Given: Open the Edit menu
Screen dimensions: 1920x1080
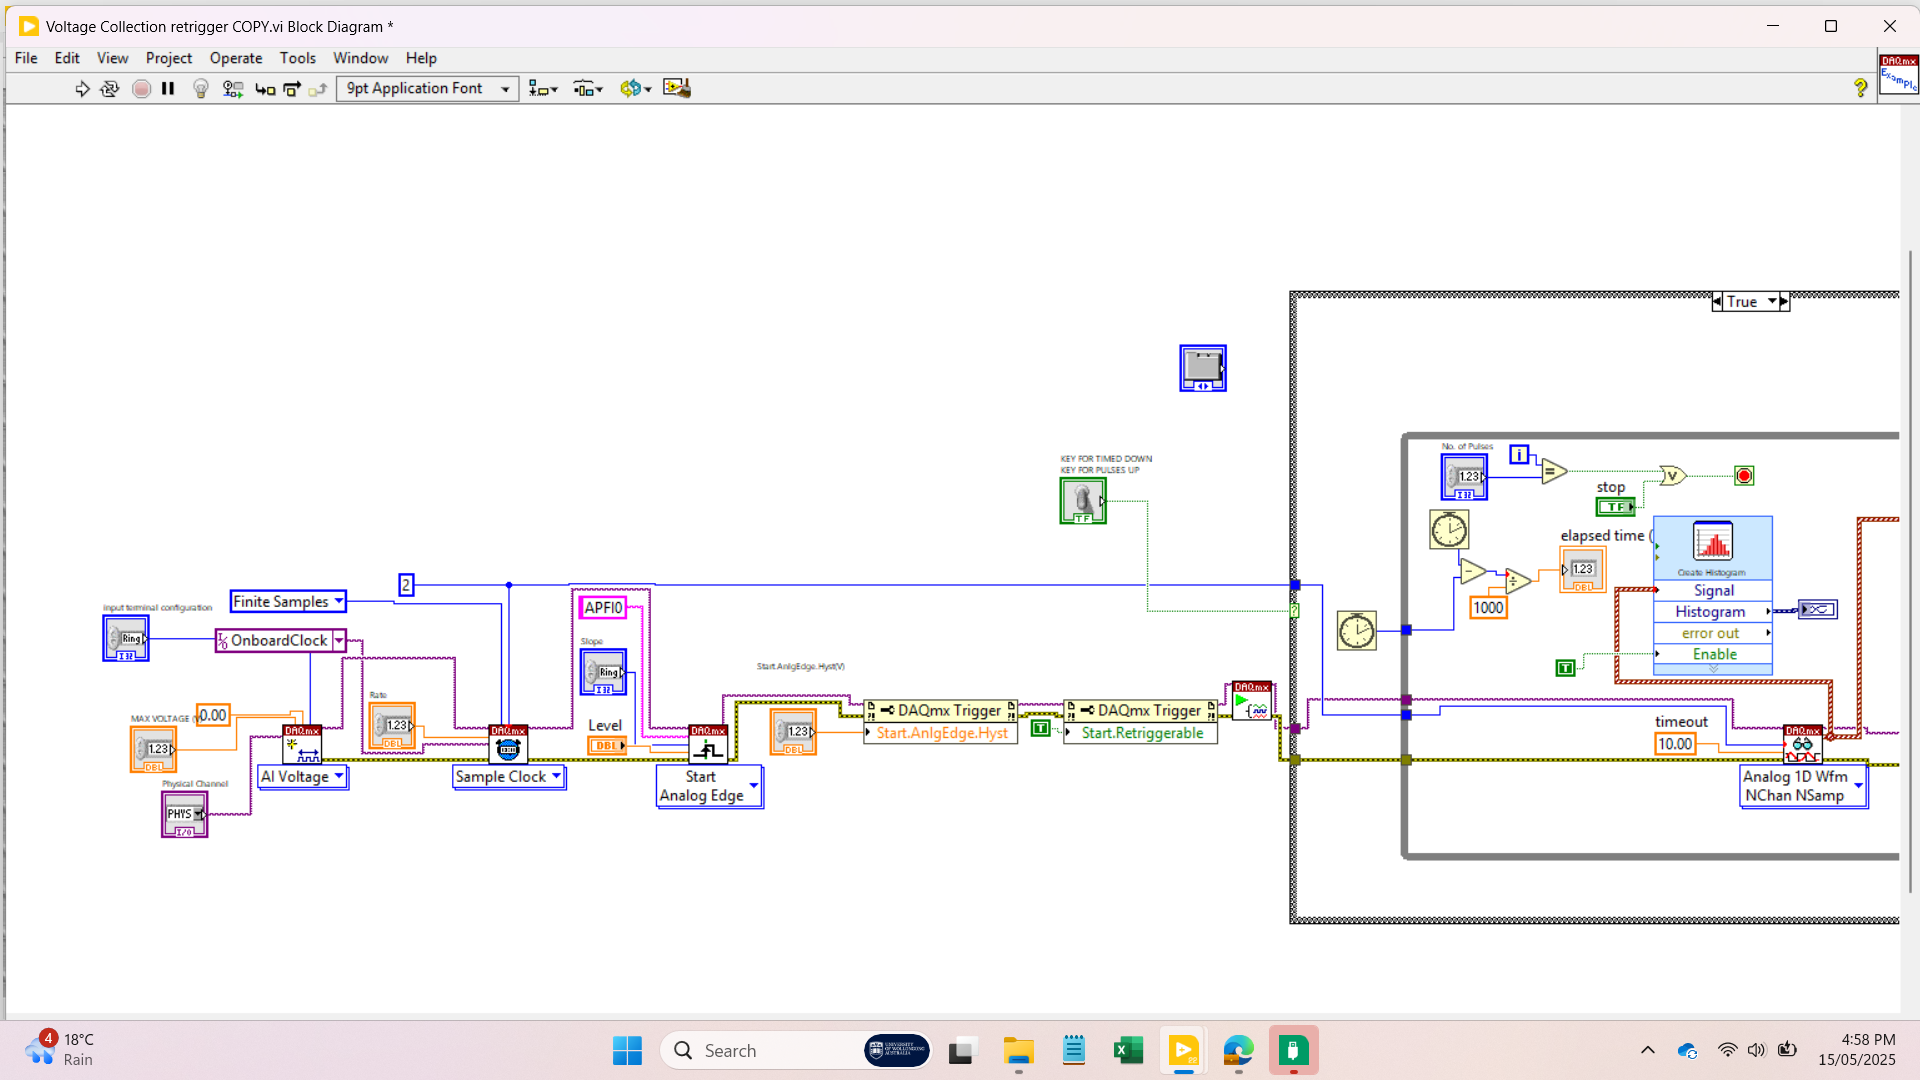Looking at the screenshot, I should (67, 58).
